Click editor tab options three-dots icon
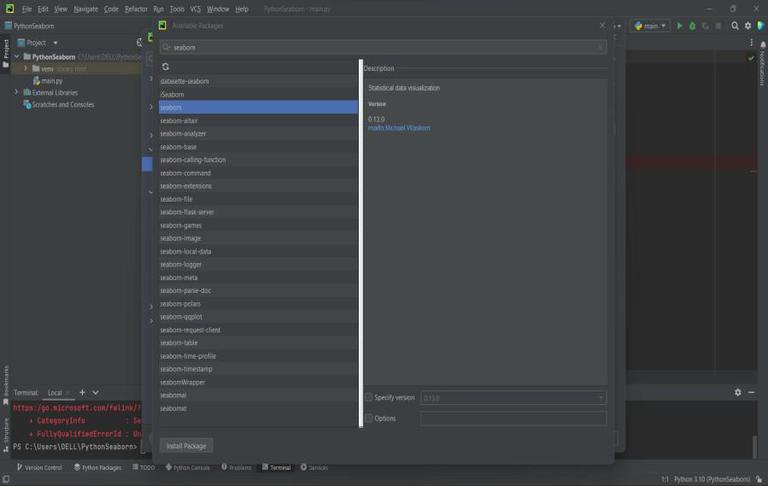The height and width of the screenshot is (486, 768). 751,43
